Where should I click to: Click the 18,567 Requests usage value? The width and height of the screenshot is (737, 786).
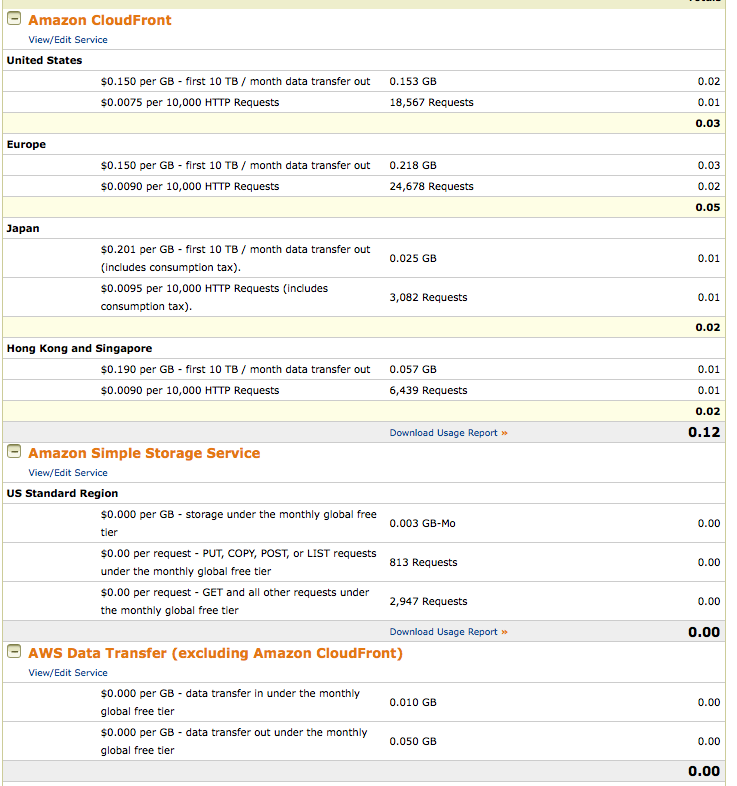coord(431,102)
